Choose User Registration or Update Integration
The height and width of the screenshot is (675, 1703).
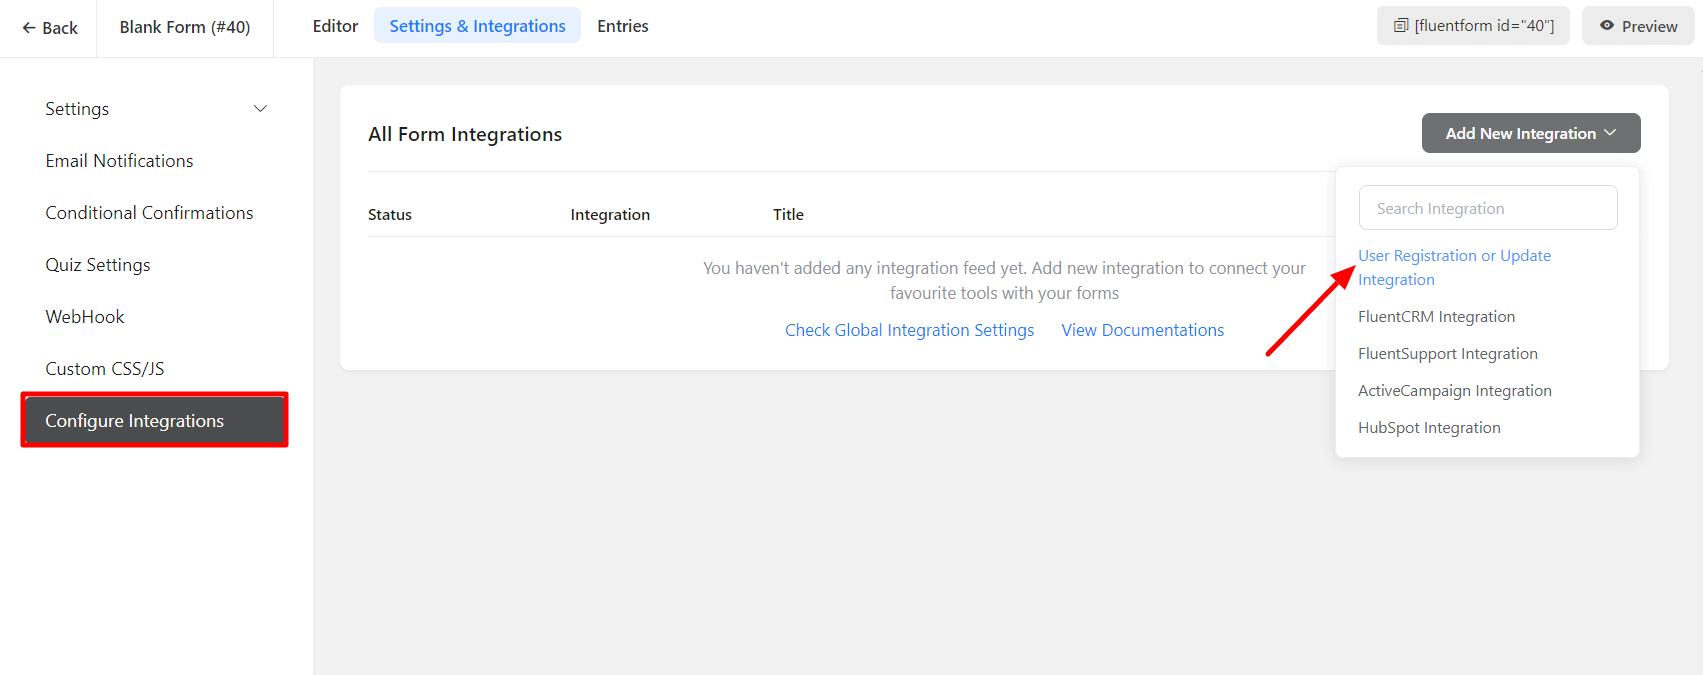point(1453,267)
